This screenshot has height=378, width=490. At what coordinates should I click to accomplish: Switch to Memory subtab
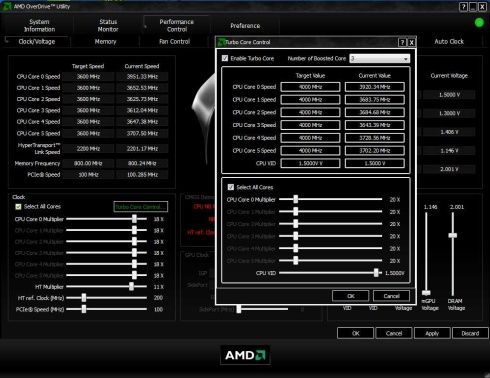point(105,42)
